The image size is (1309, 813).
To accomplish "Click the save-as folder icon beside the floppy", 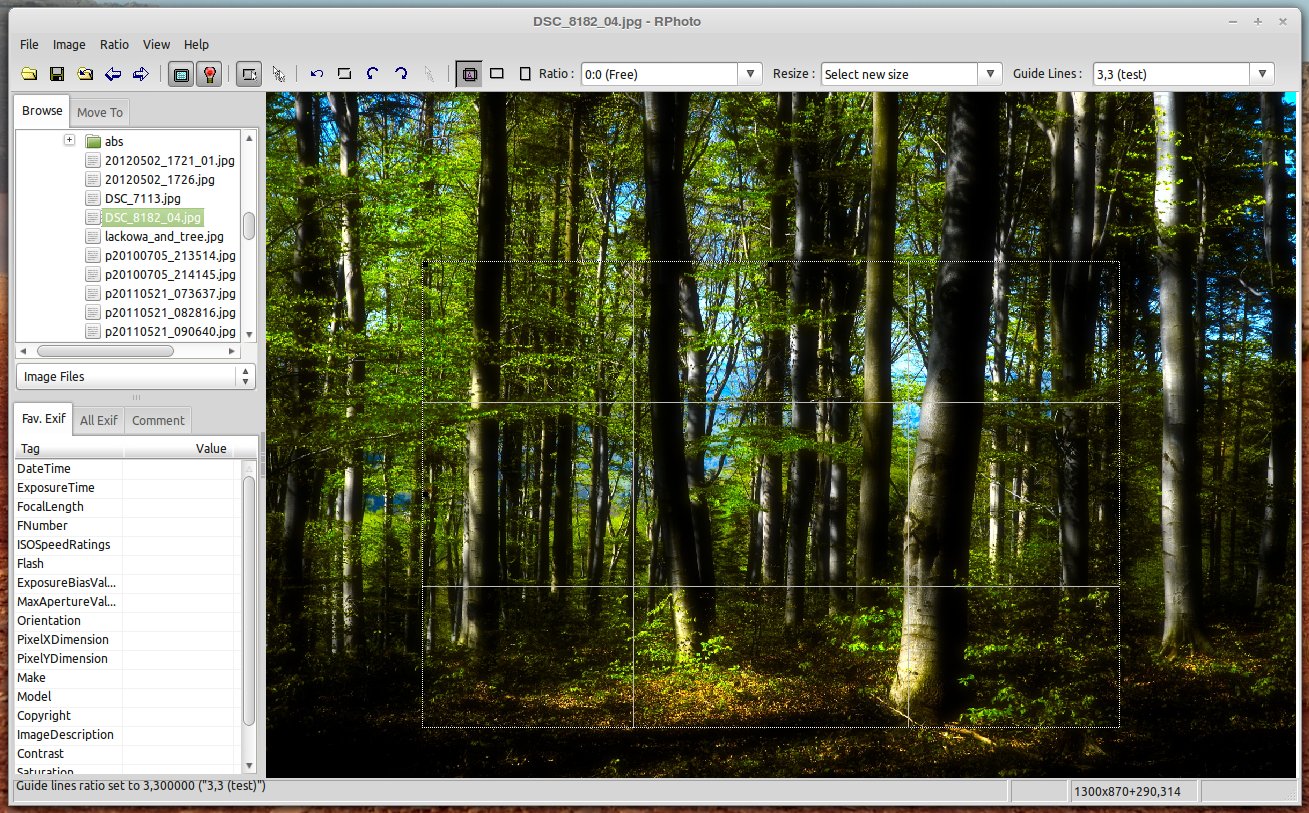I will 85,74.
